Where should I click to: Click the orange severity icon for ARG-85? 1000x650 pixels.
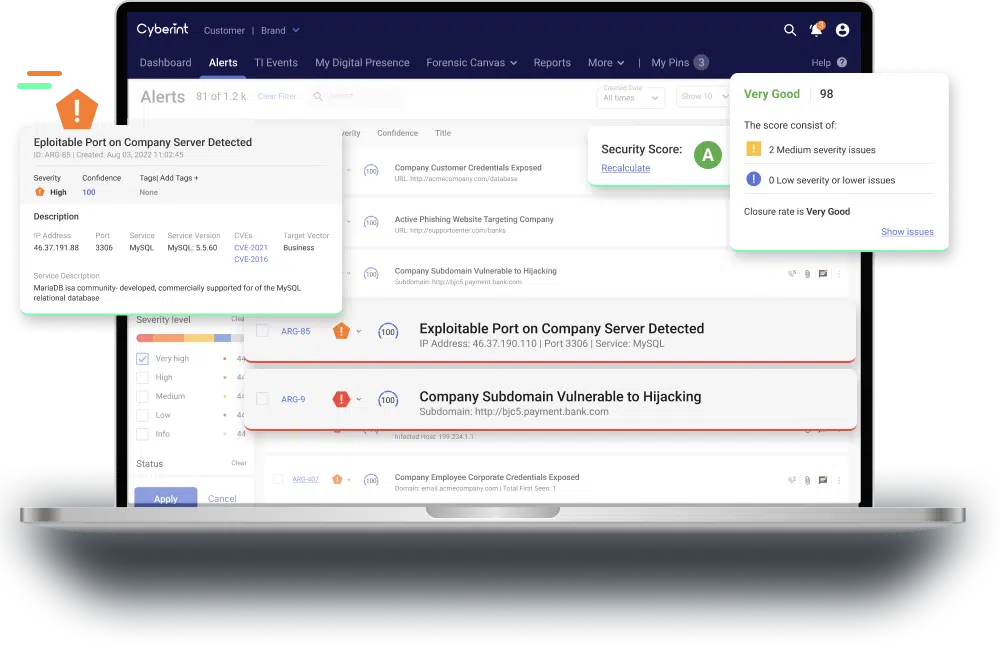click(341, 331)
